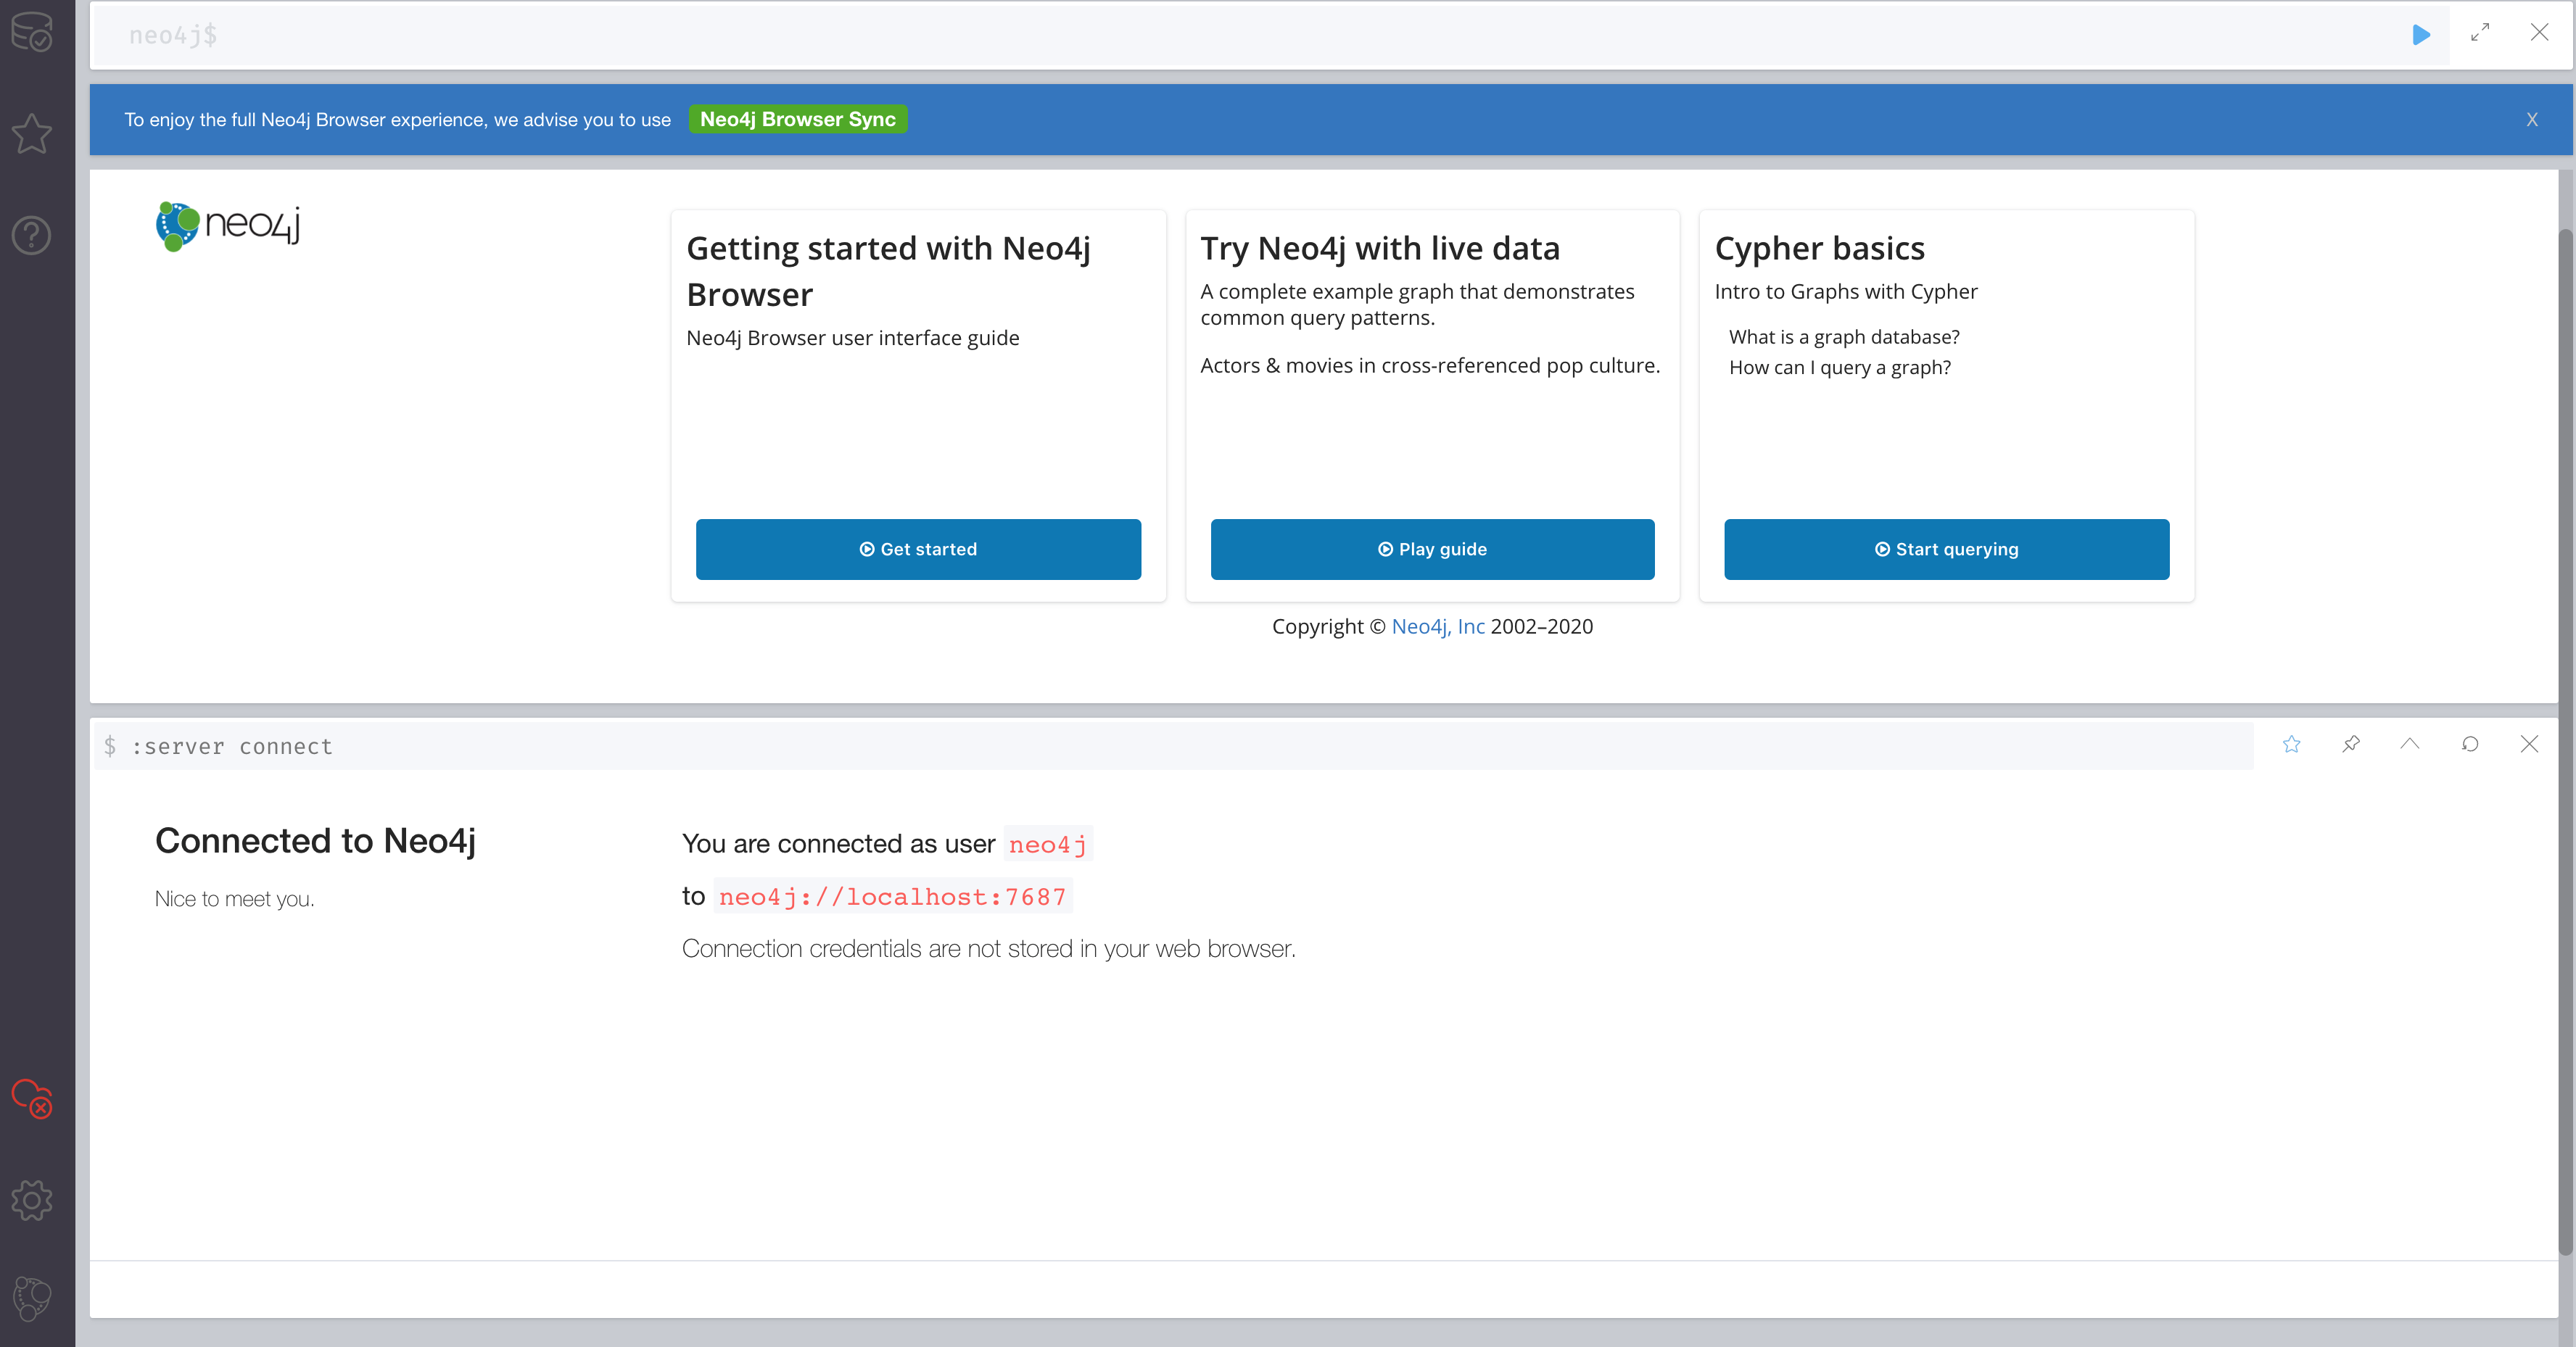The width and height of the screenshot is (2576, 1347).
Task: Open the Browser Sync cloud icon
Action: [x=32, y=1098]
